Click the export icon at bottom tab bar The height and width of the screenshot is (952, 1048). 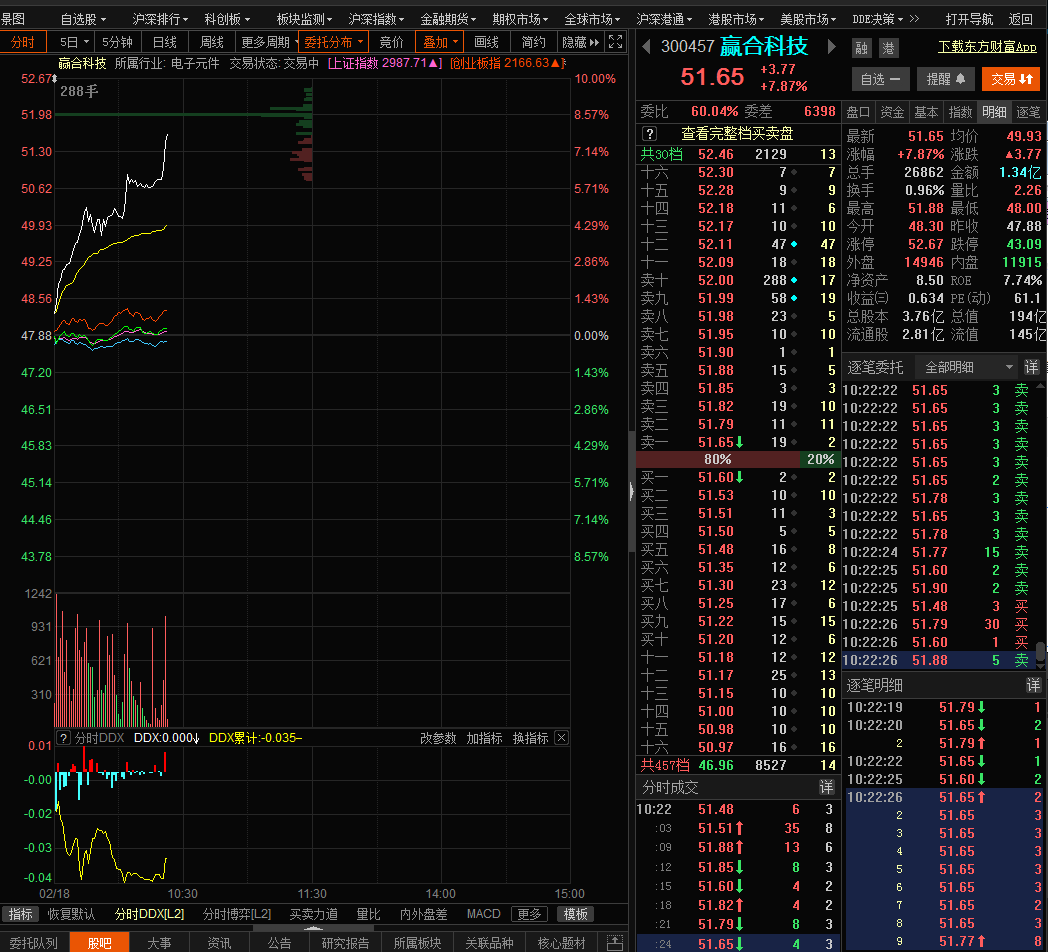click(x=614, y=943)
